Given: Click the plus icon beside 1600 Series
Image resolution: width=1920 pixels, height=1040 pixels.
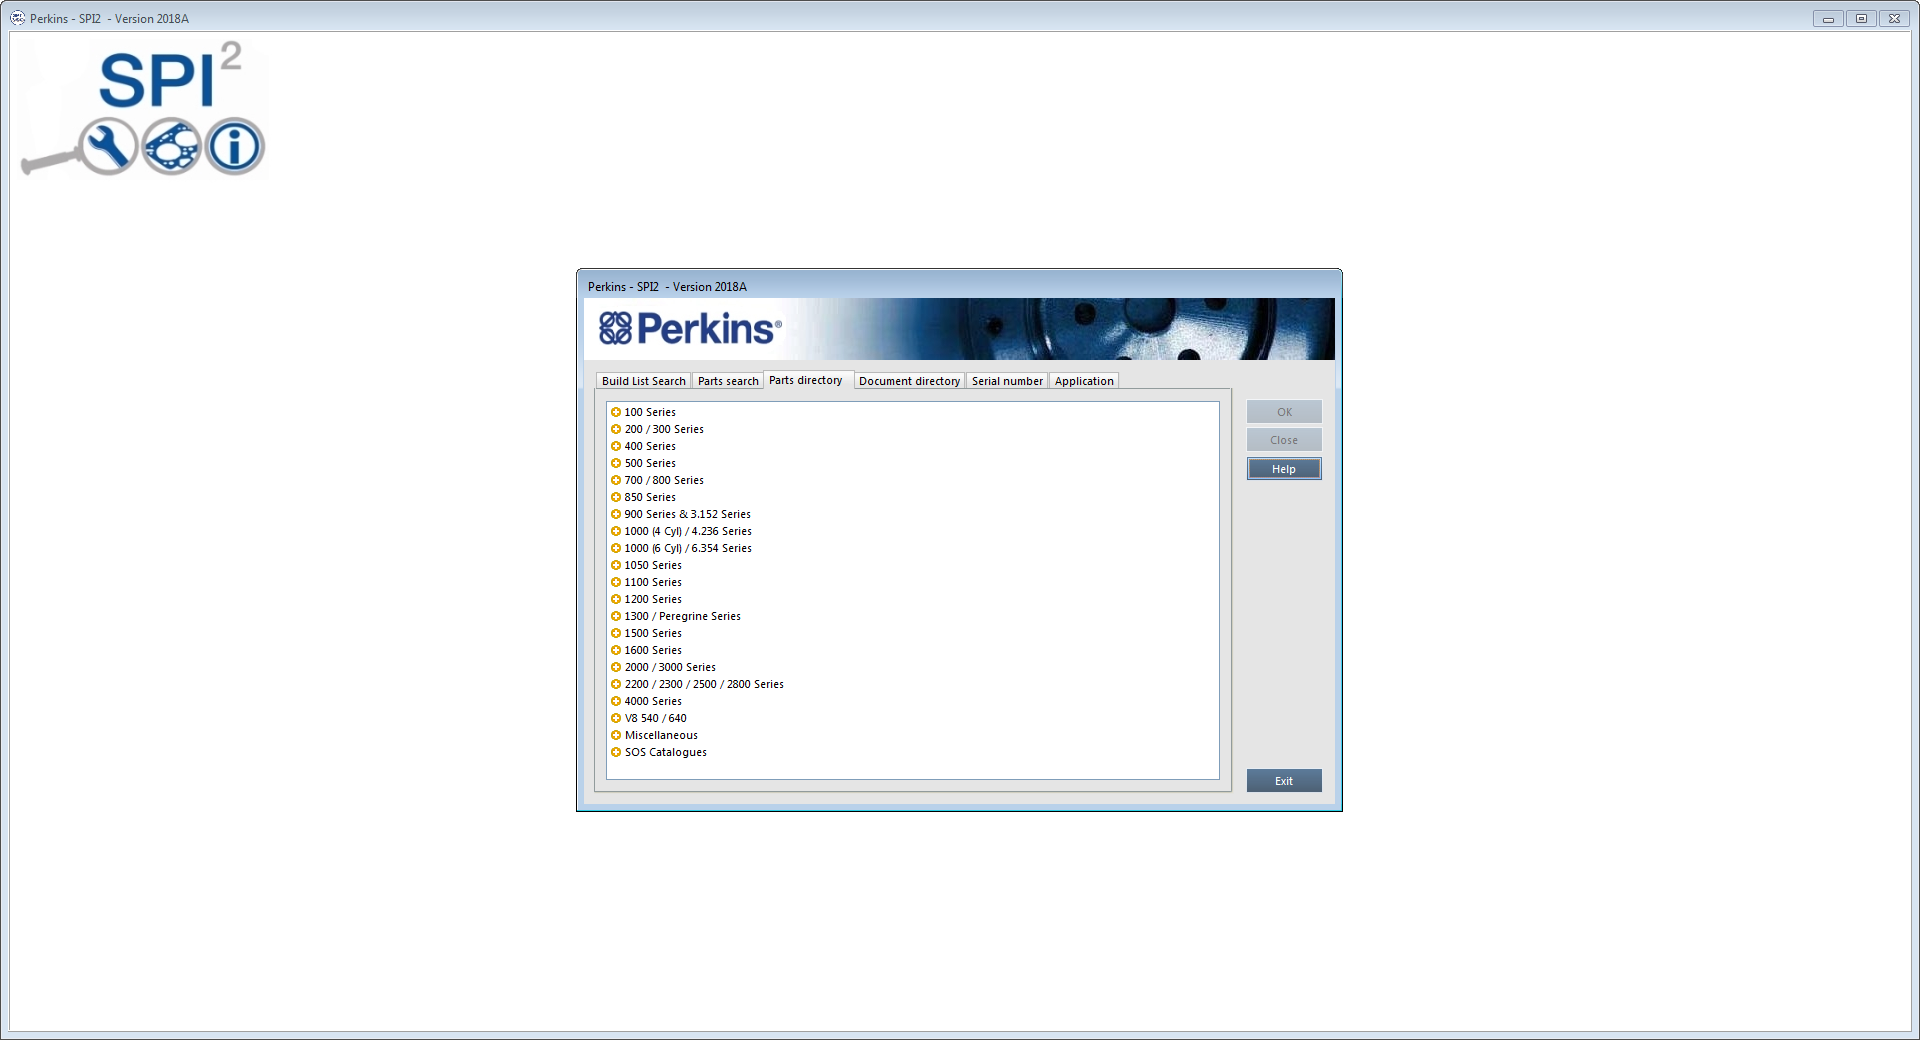Looking at the screenshot, I should pos(616,650).
